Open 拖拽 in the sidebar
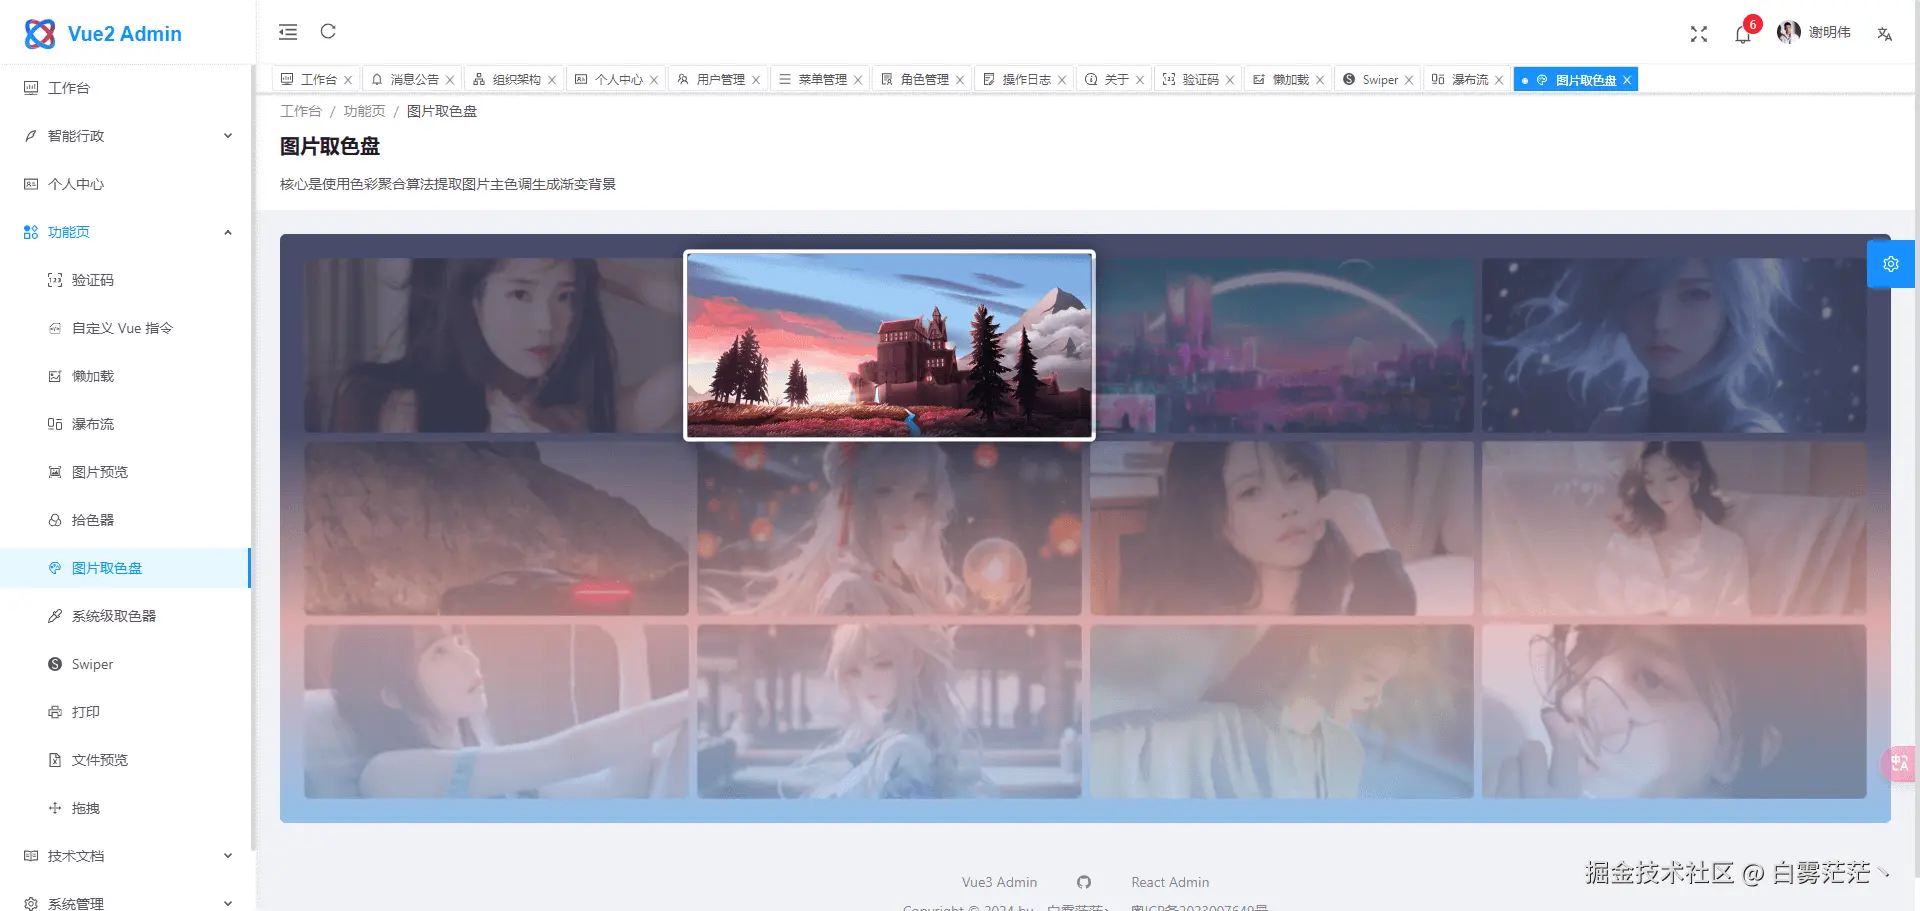Viewport: 1920px width, 911px height. [125, 808]
